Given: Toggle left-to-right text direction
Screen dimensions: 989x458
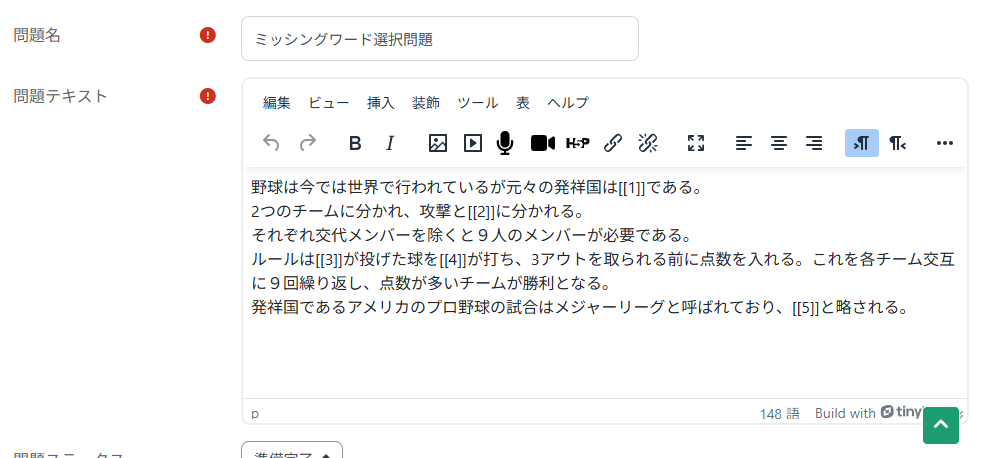Looking at the screenshot, I should [x=862, y=143].
